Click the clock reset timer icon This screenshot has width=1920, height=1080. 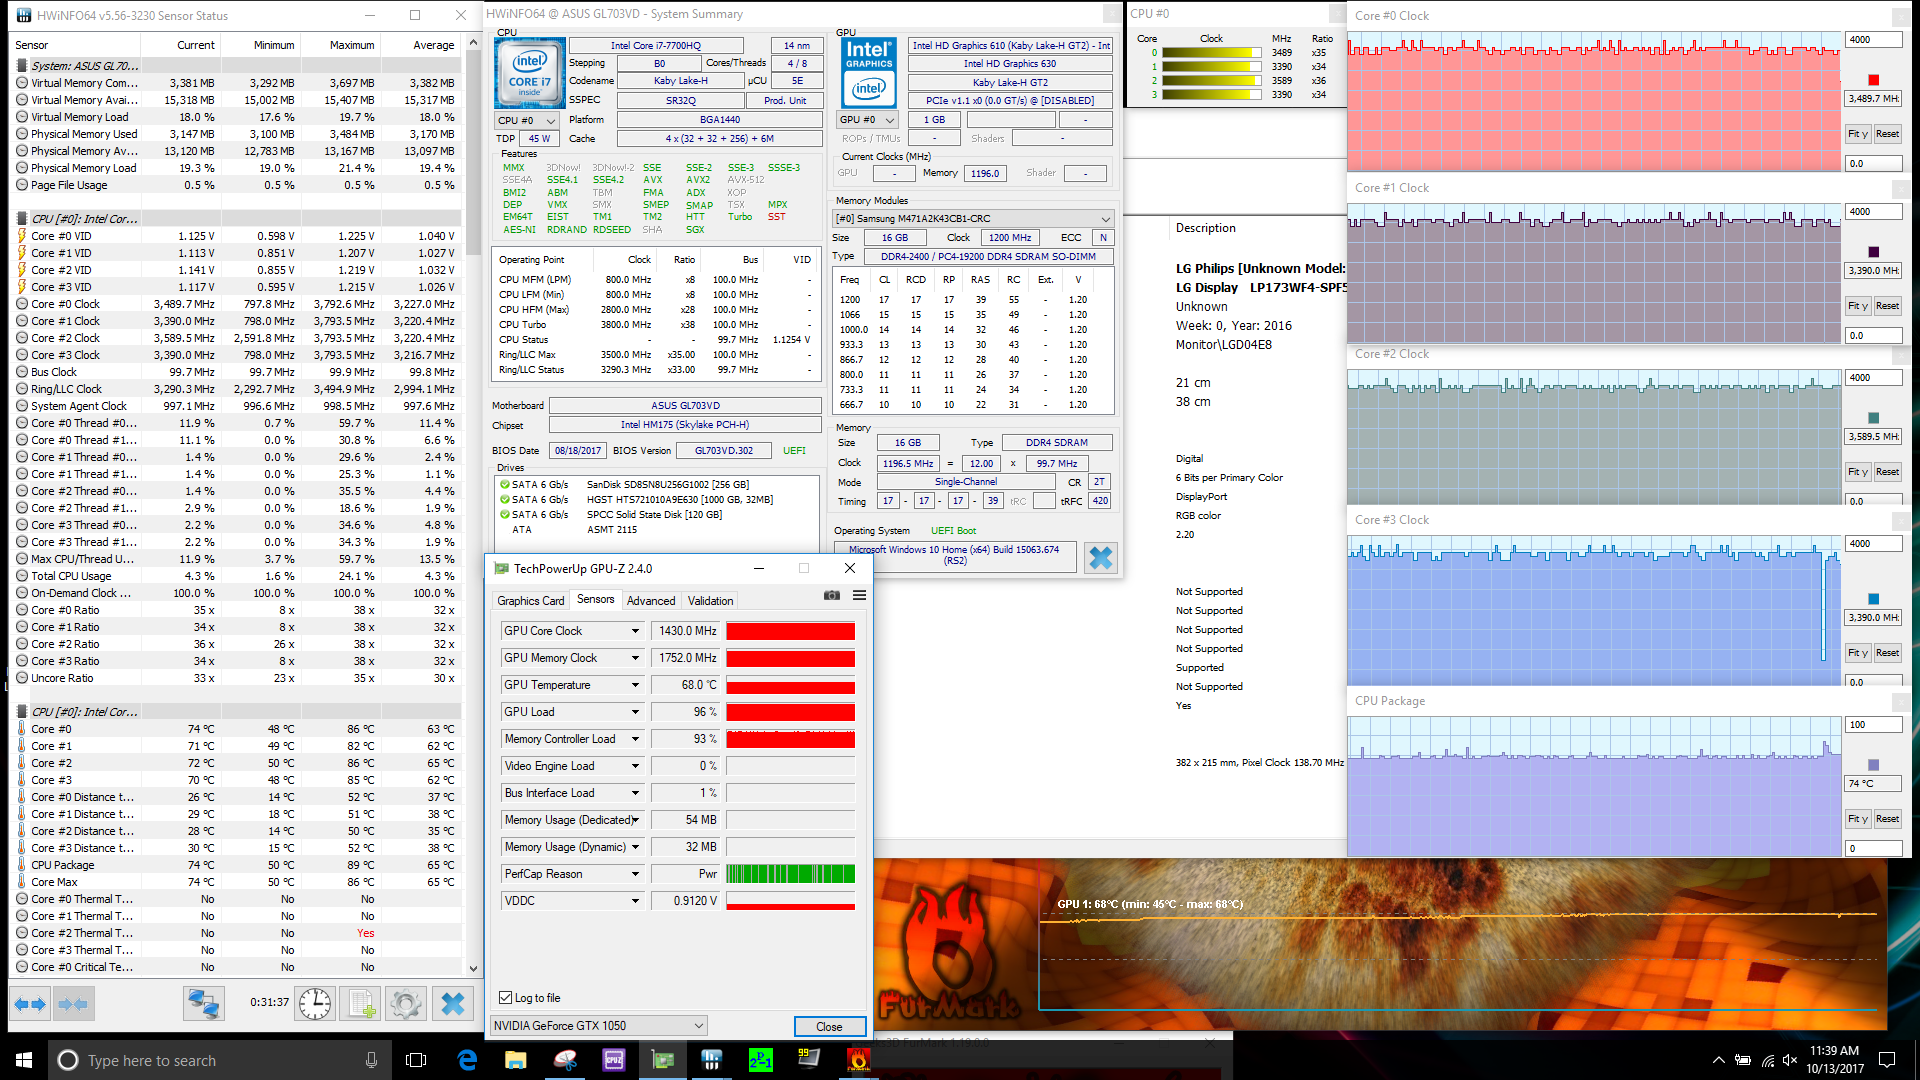[x=315, y=1003]
